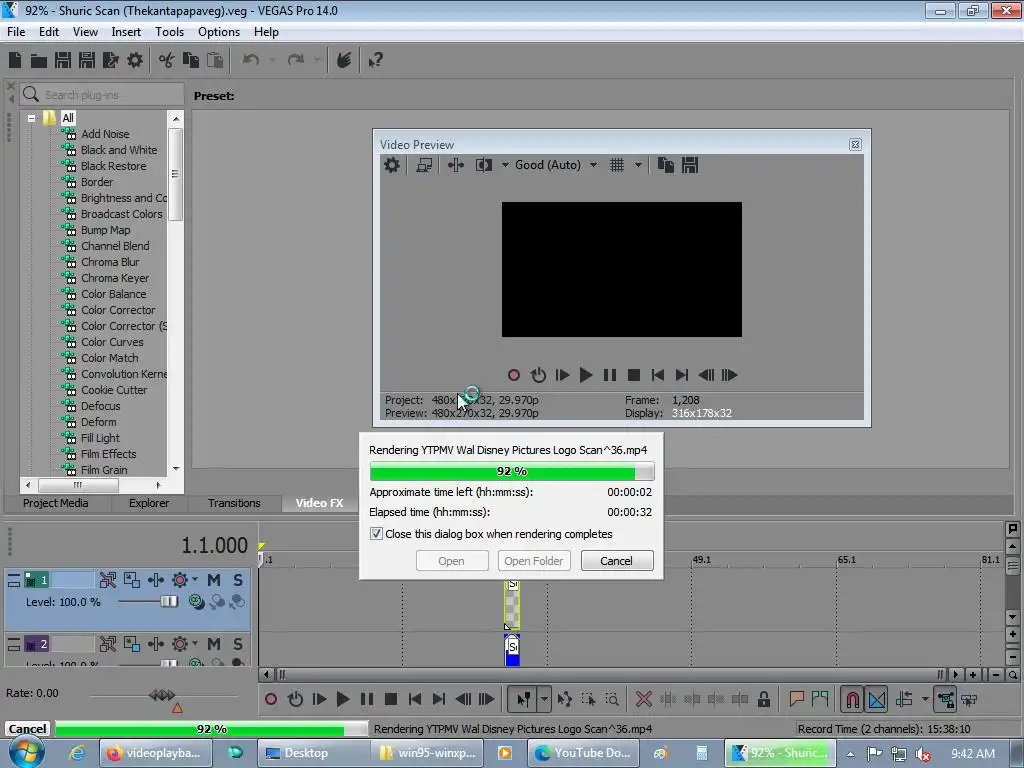
Task: Click the New project icon in main toolbar
Action: tap(15, 61)
